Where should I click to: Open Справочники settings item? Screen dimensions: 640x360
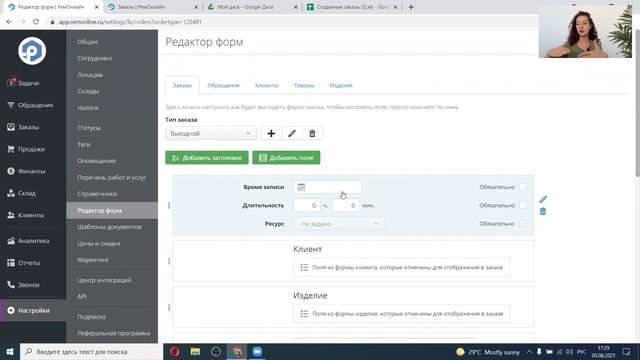click(97, 194)
